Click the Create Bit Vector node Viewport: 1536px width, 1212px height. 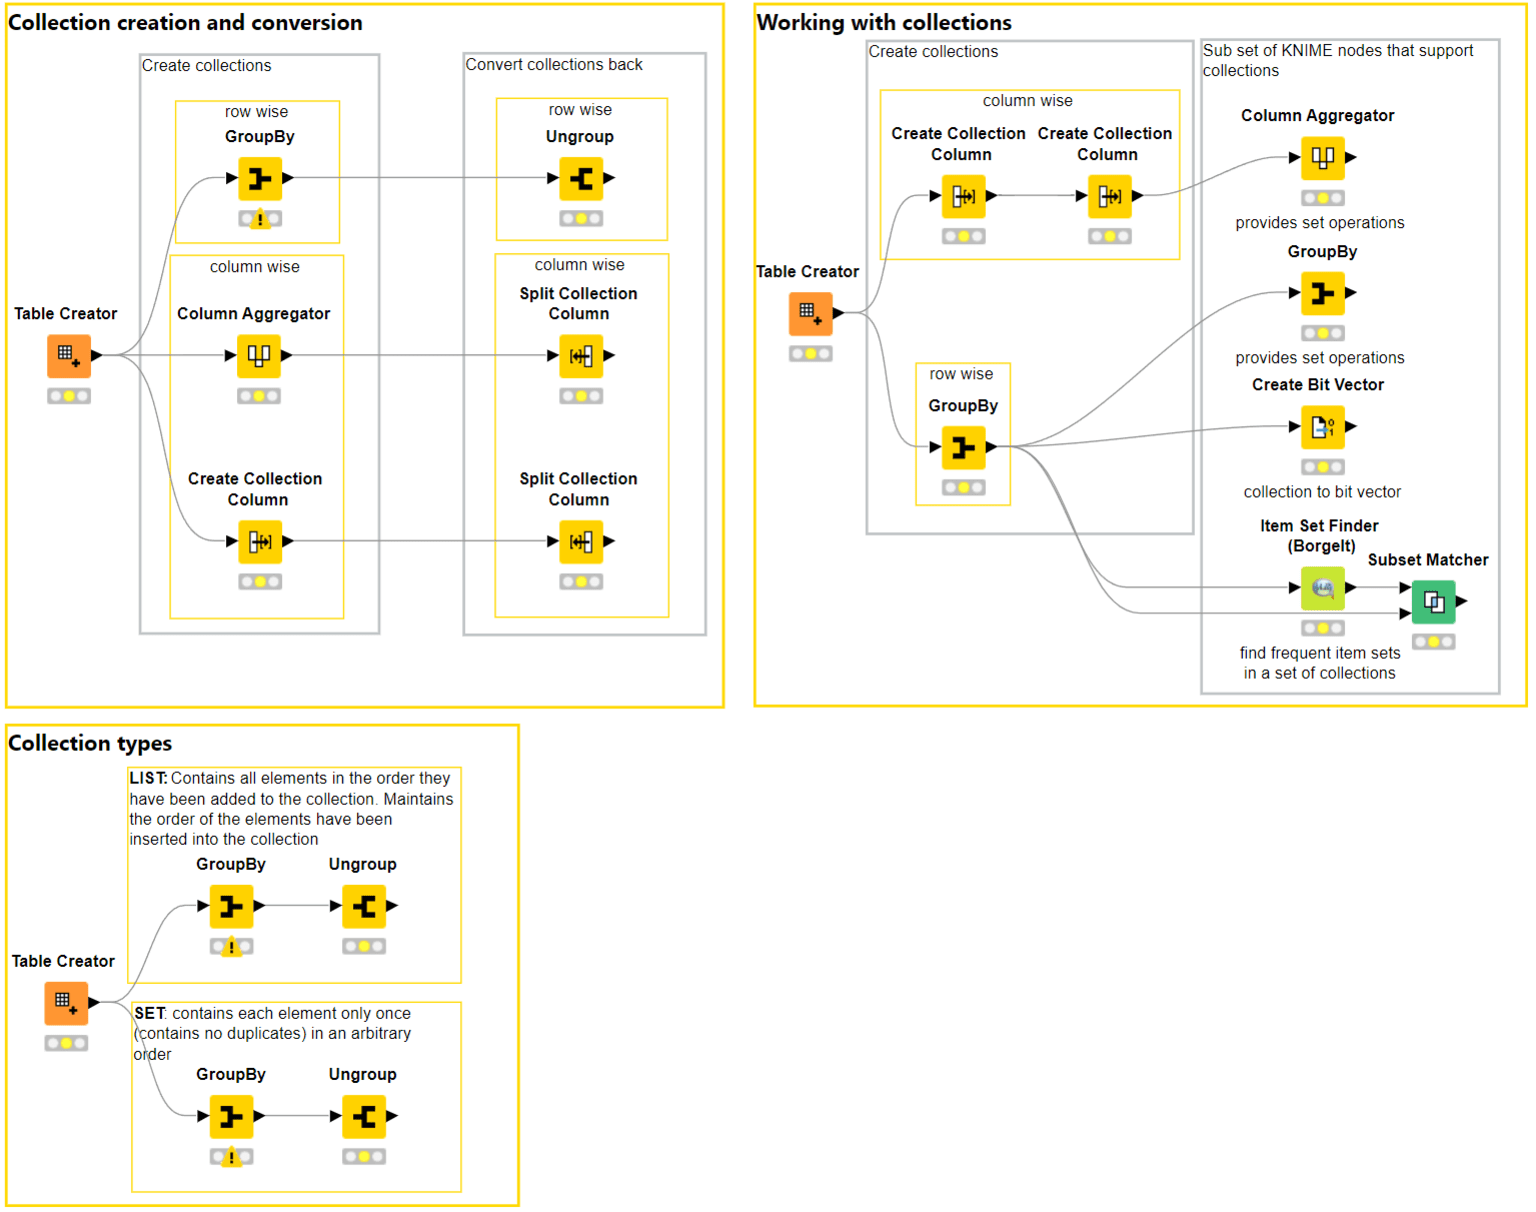(1323, 427)
